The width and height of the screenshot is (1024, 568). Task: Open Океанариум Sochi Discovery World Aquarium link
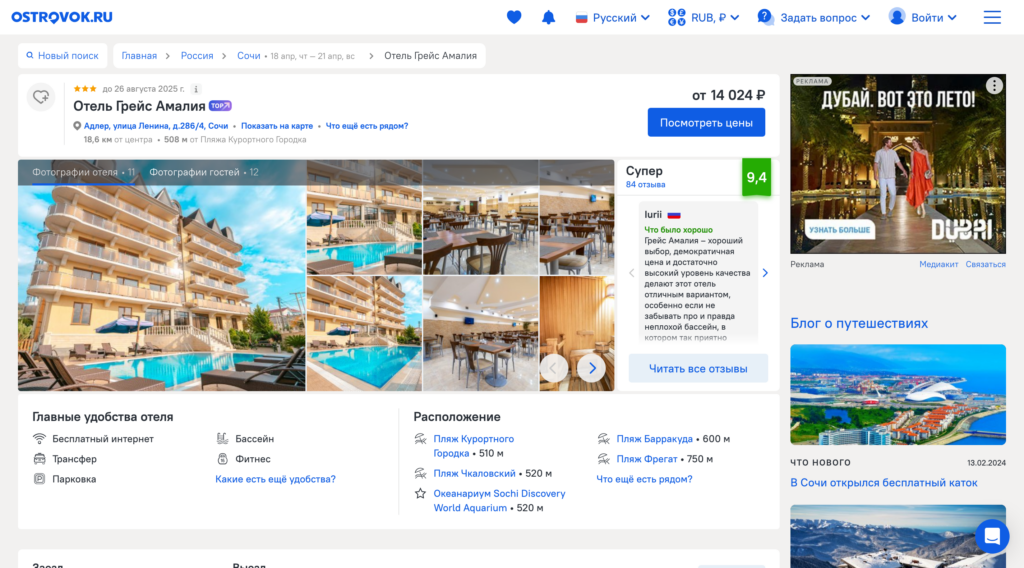click(500, 501)
